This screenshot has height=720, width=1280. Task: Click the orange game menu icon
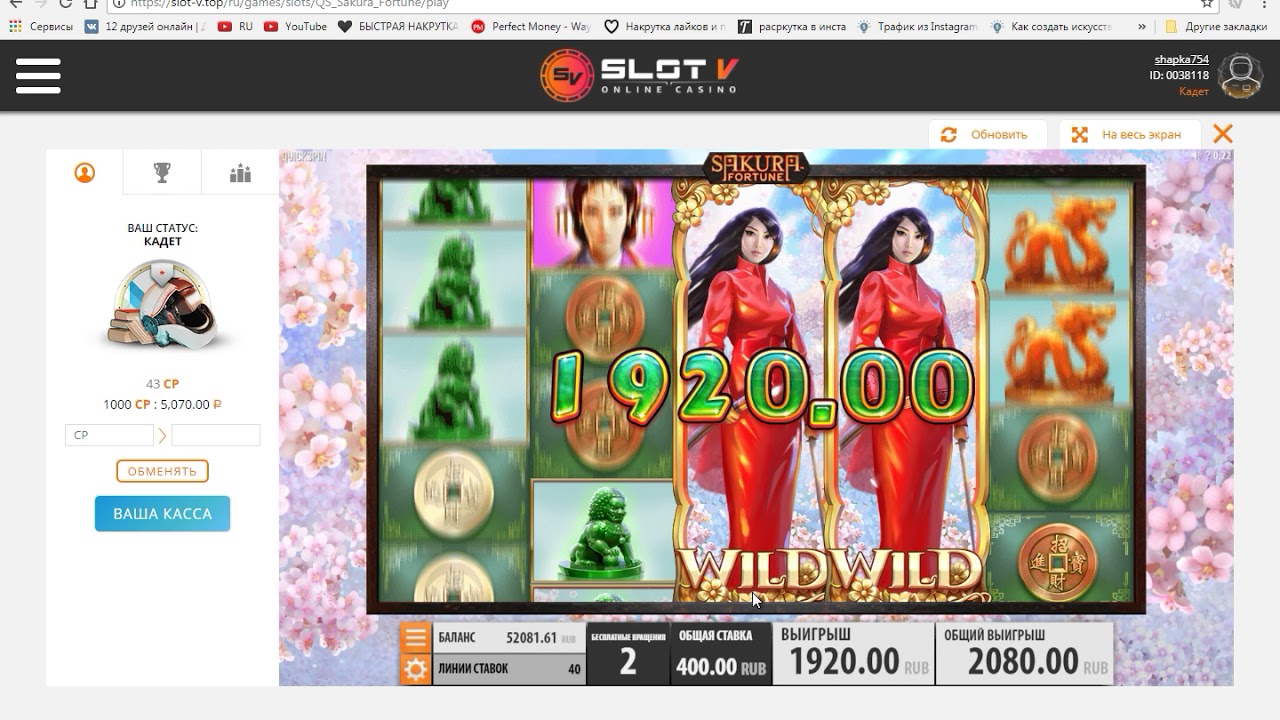(x=416, y=638)
